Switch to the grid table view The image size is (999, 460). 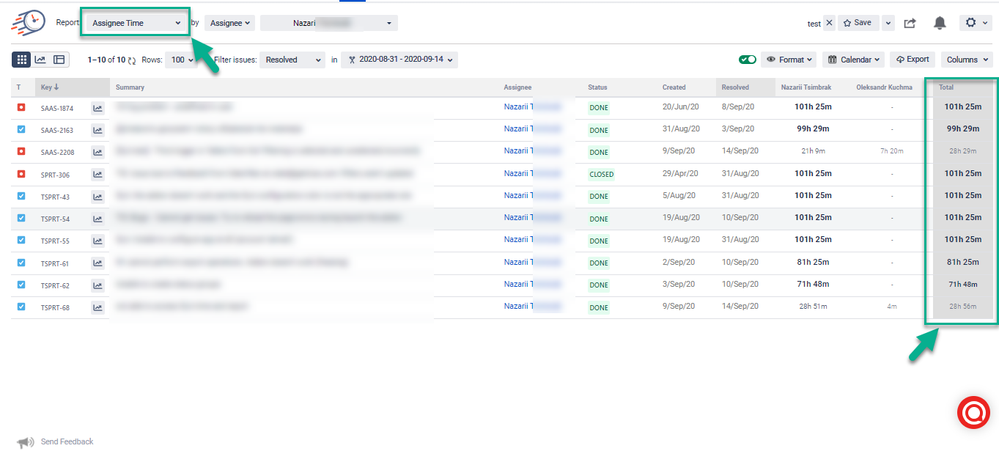pos(21,59)
